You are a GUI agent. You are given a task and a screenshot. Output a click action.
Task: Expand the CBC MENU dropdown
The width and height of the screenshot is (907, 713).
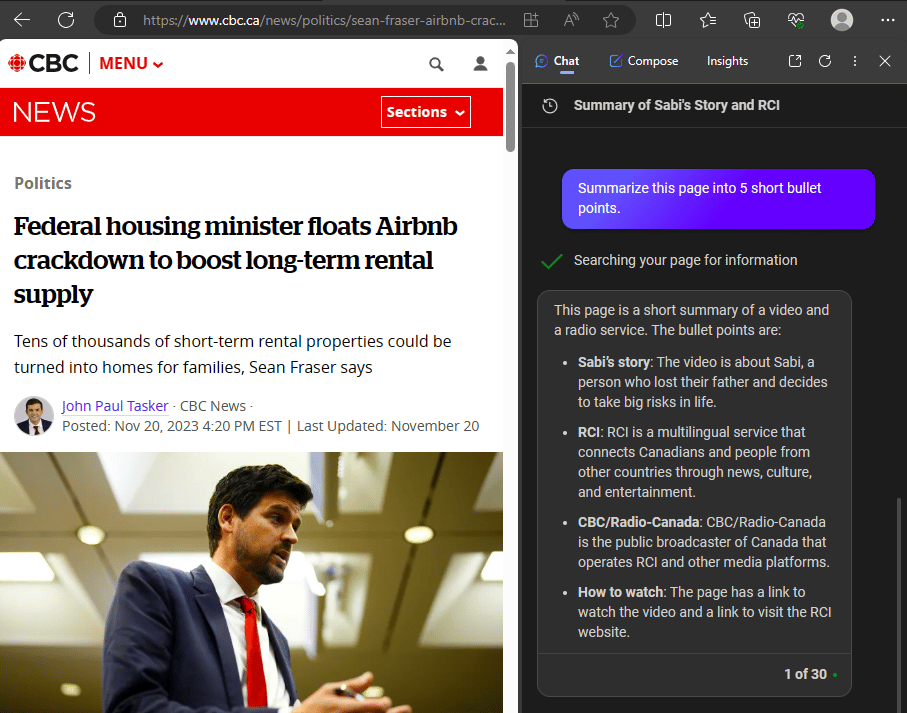click(x=131, y=63)
